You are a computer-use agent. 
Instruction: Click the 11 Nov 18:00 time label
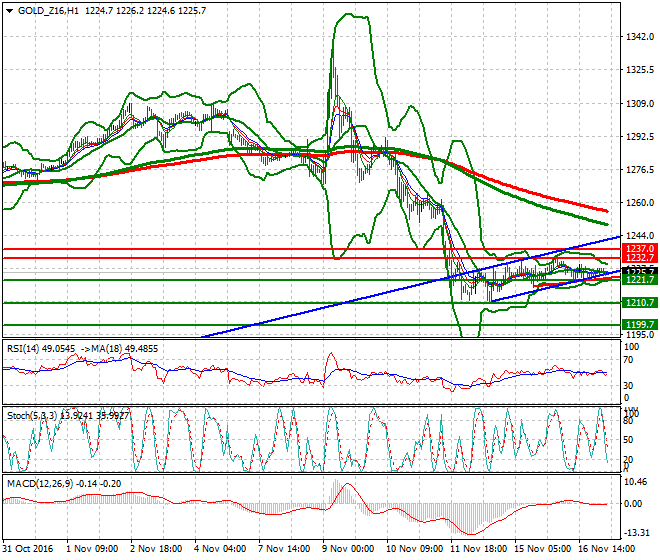coord(479,549)
